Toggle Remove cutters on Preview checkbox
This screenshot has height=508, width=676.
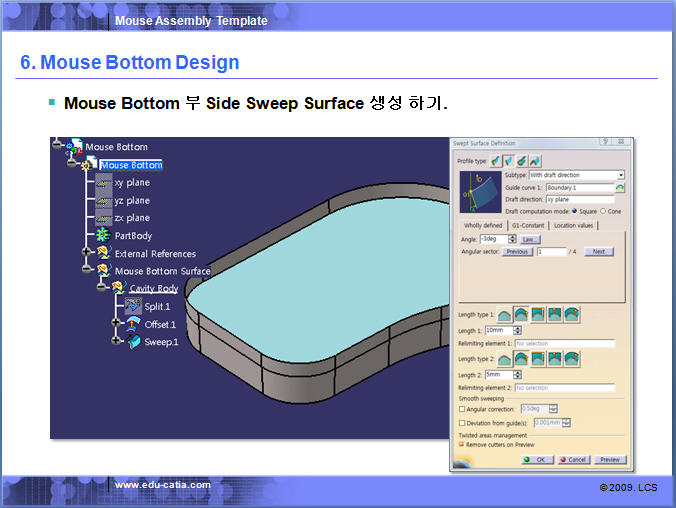[461, 444]
